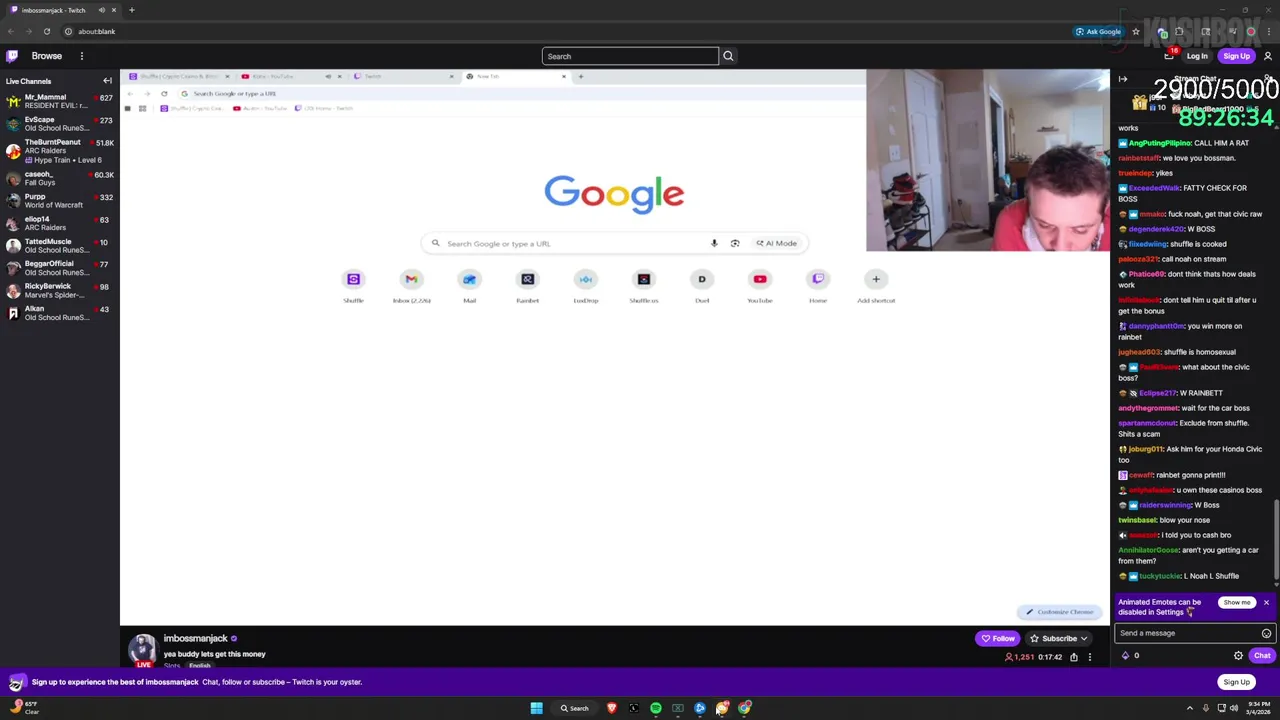This screenshot has height=720, width=1280.
Task: Click the Ask Google button
Action: [x=1098, y=31]
